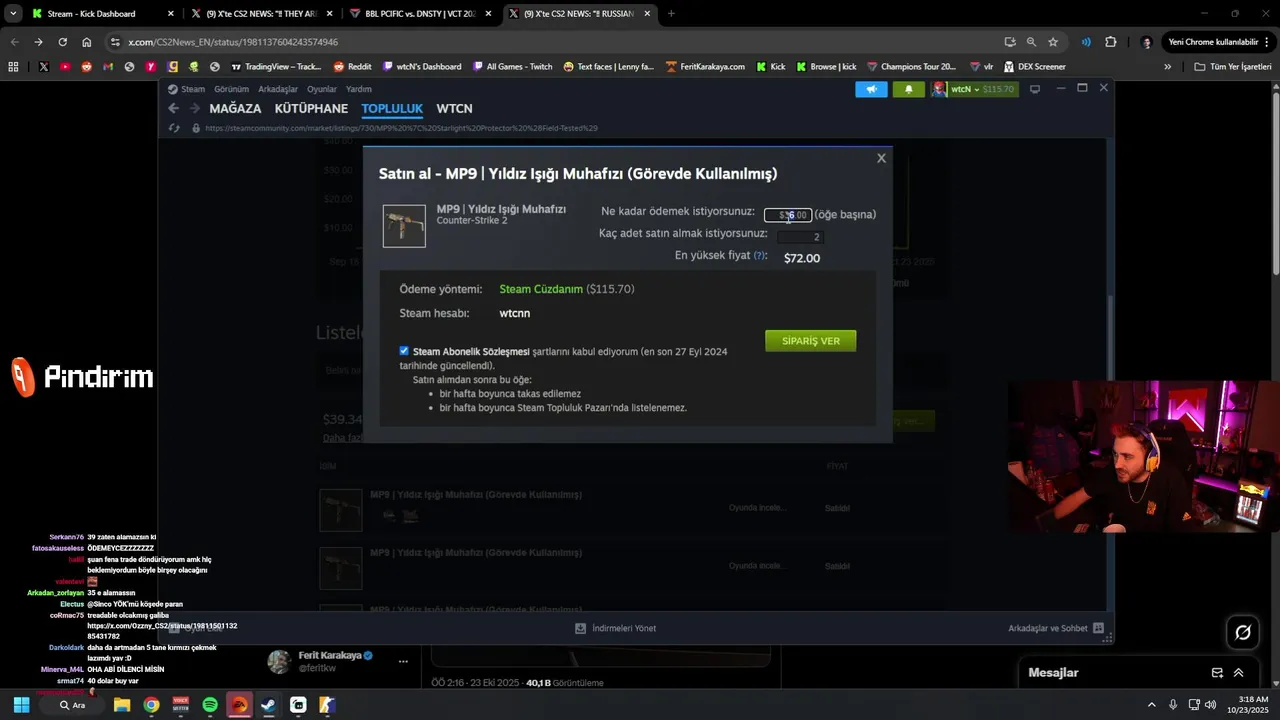Click the MP9 item thumbnail in dialog
The height and width of the screenshot is (720, 1280).
point(404,226)
